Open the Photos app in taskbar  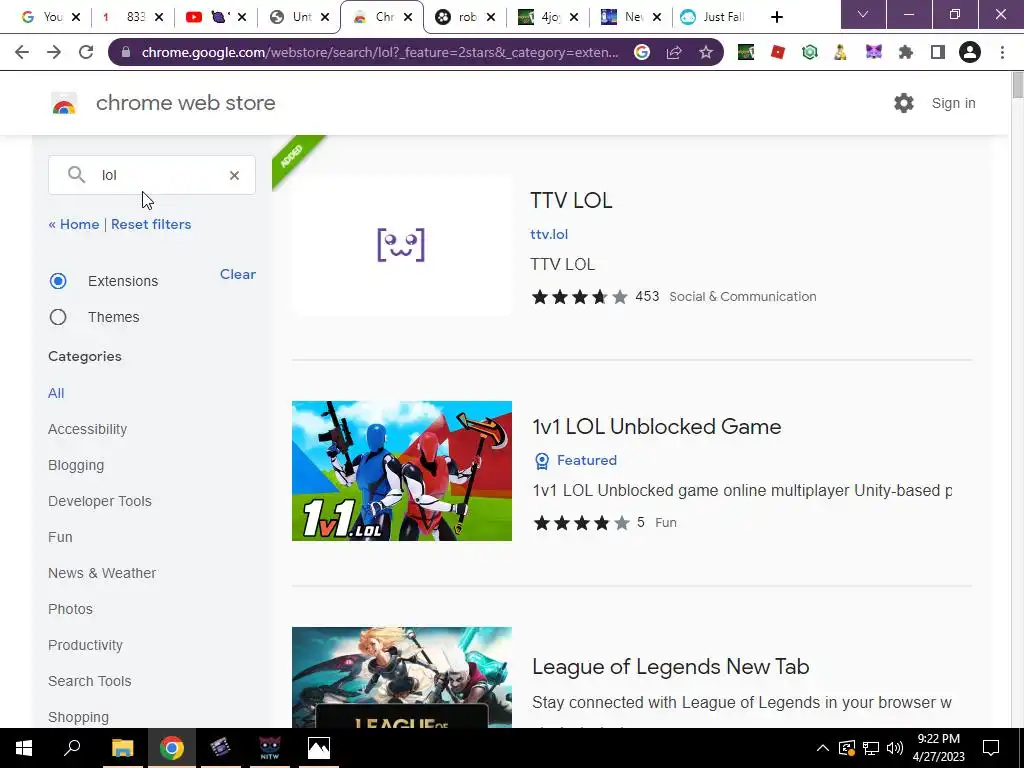(319, 748)
